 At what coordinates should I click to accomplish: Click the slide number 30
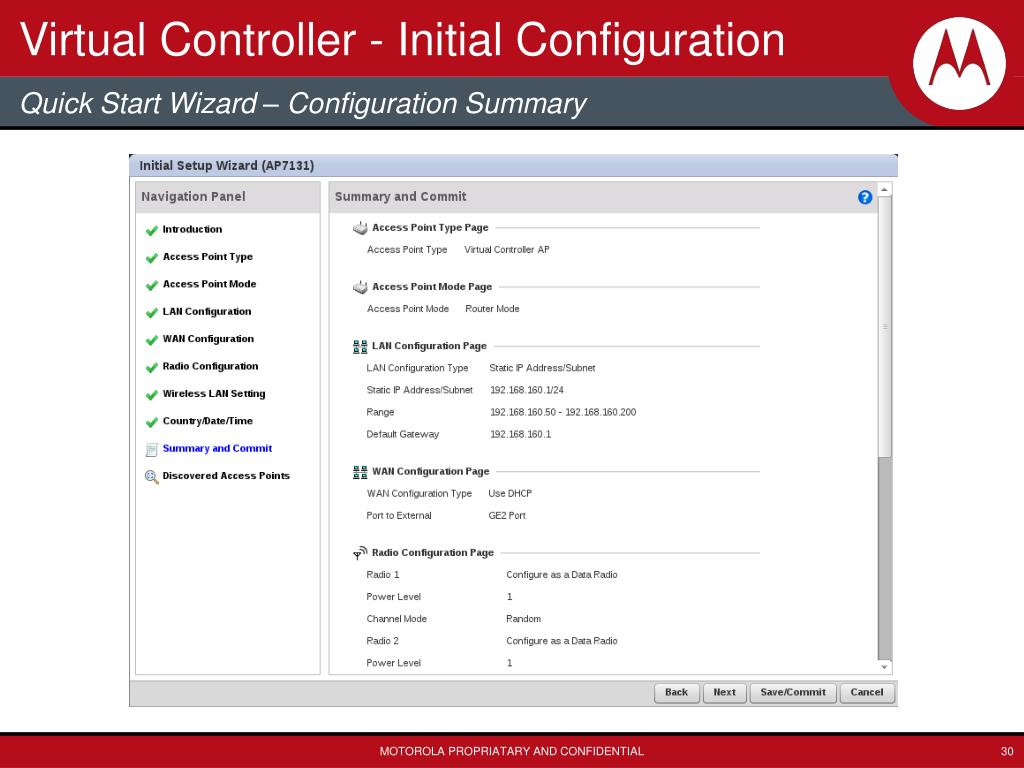1007,752
